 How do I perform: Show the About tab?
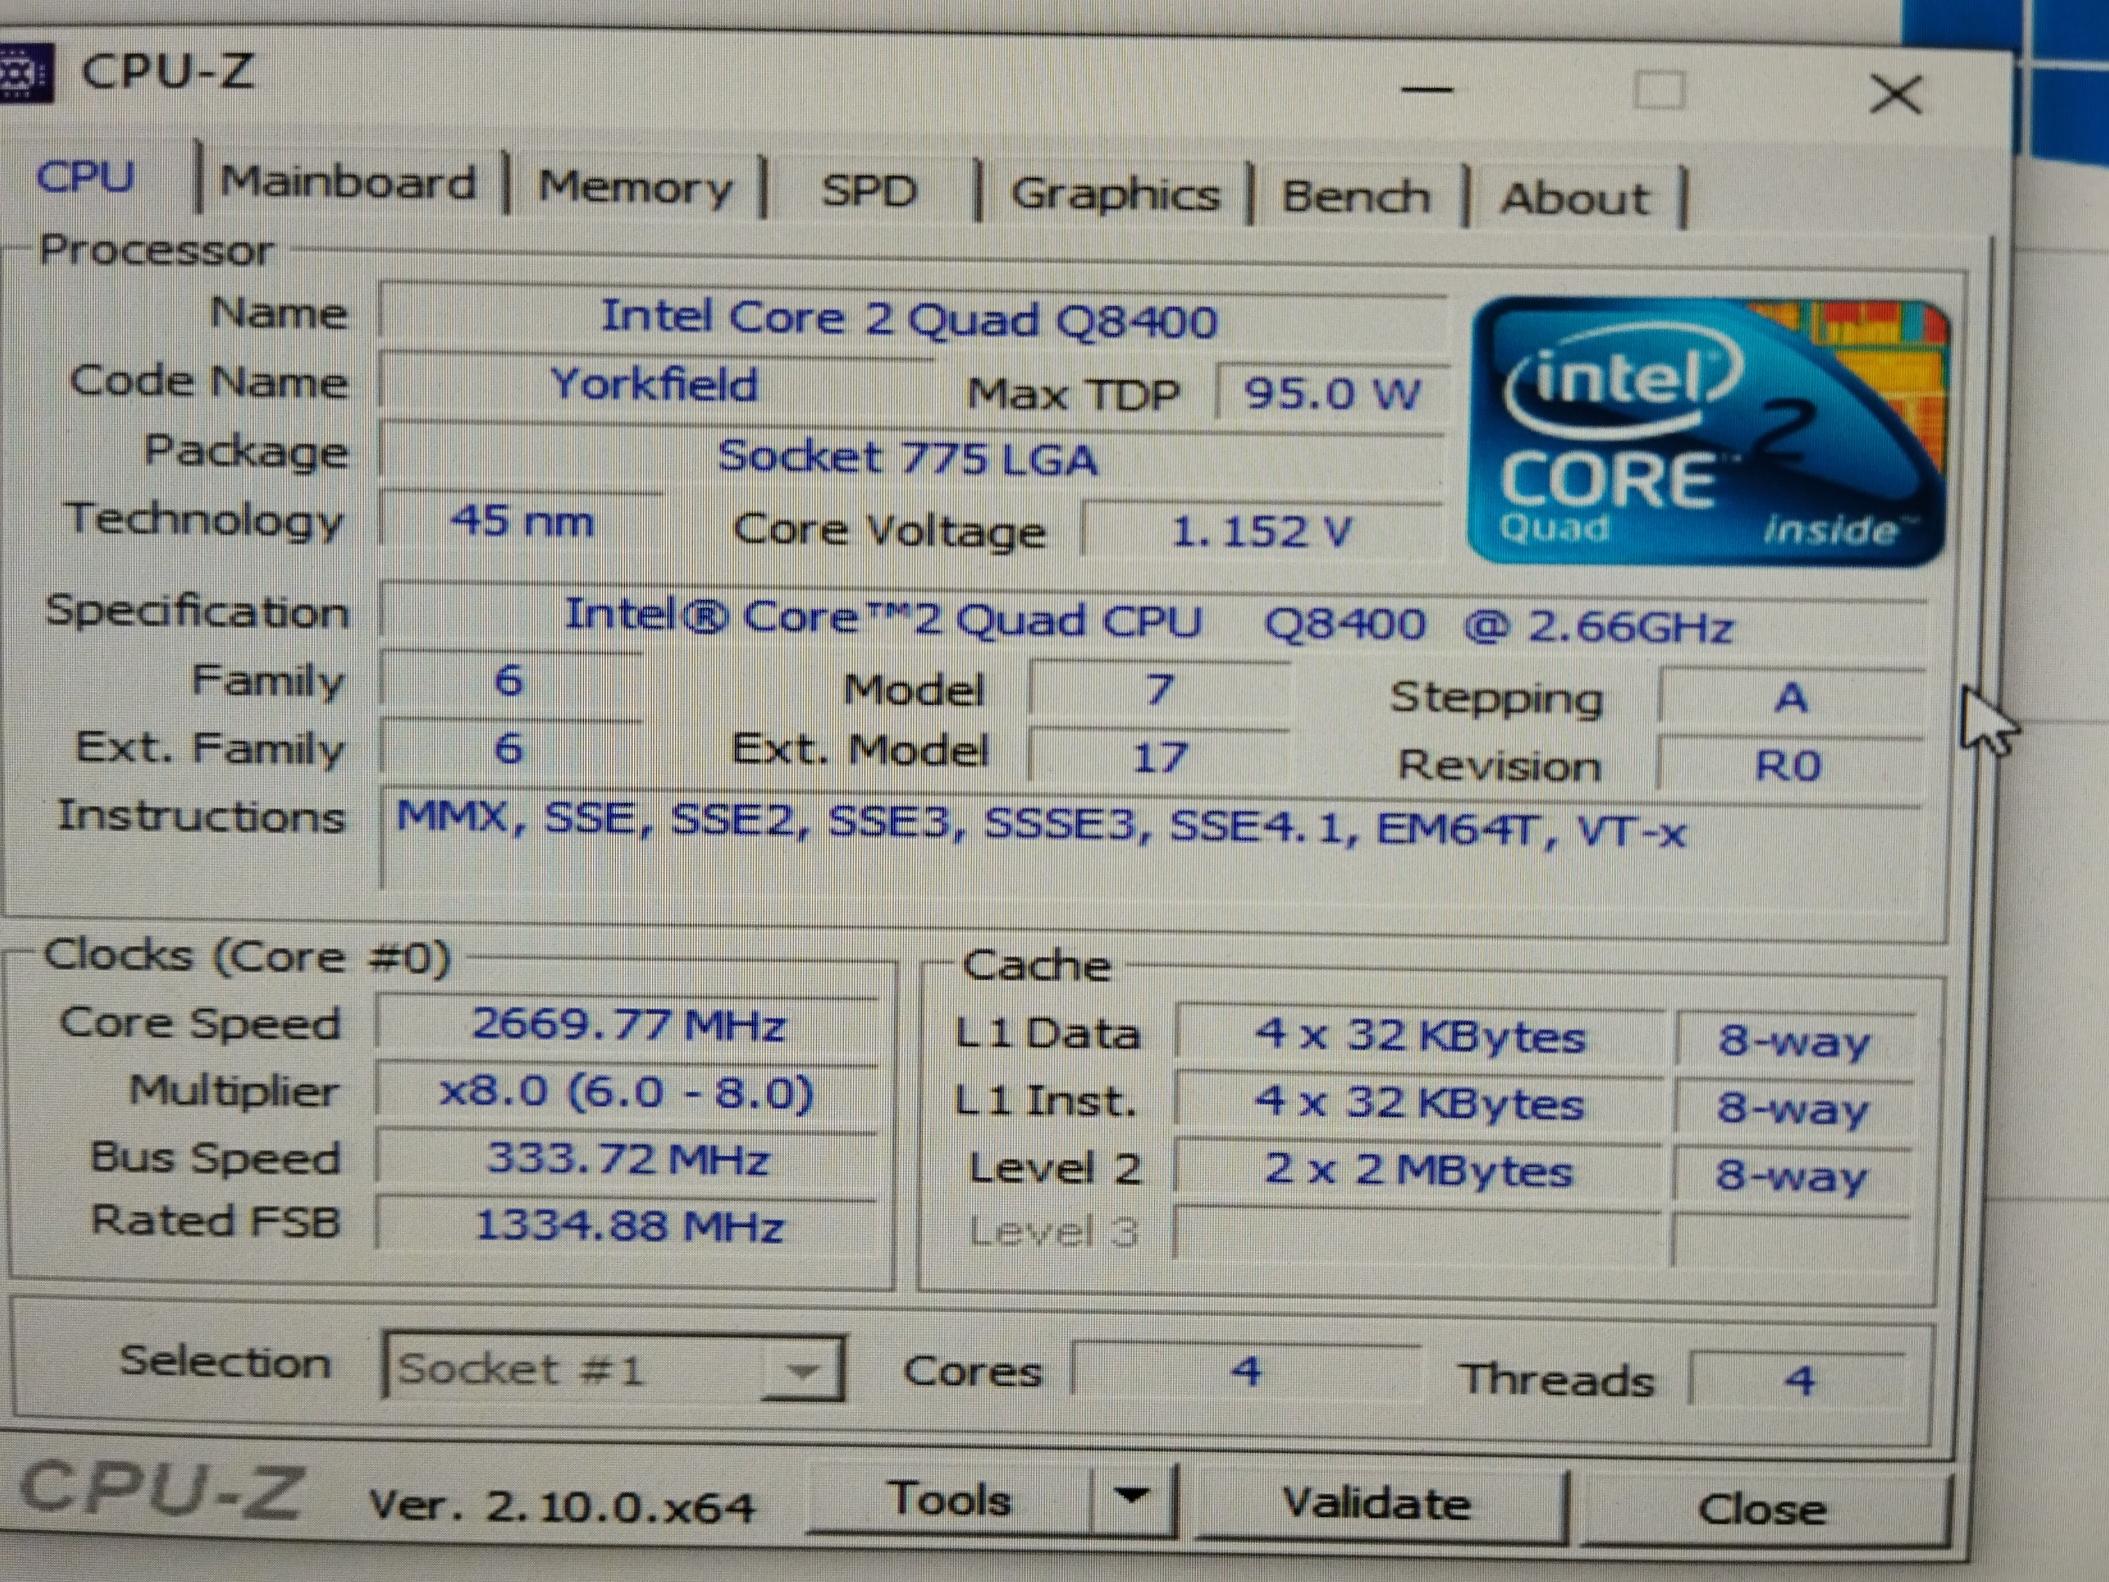pyautogui.click(x=1575, y=198)
